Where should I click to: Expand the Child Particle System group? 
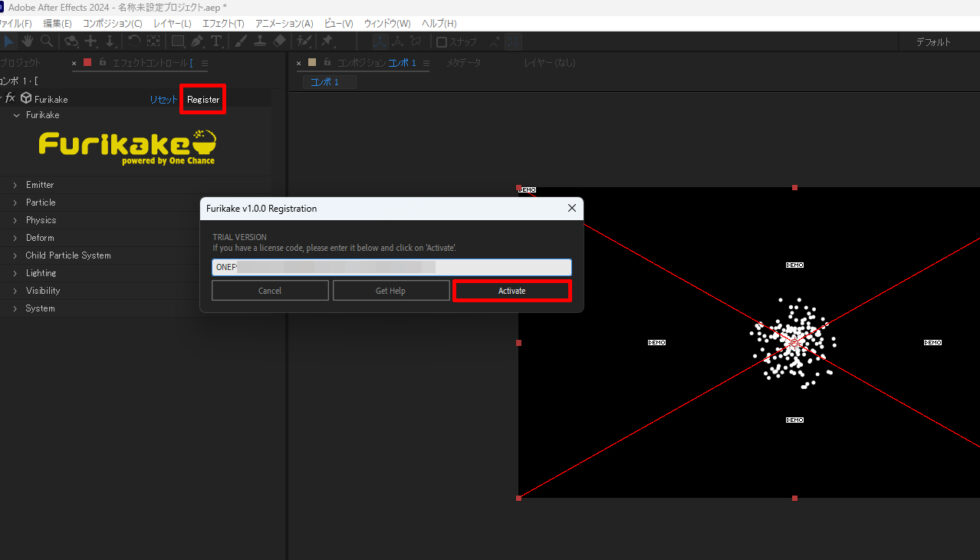15,255
